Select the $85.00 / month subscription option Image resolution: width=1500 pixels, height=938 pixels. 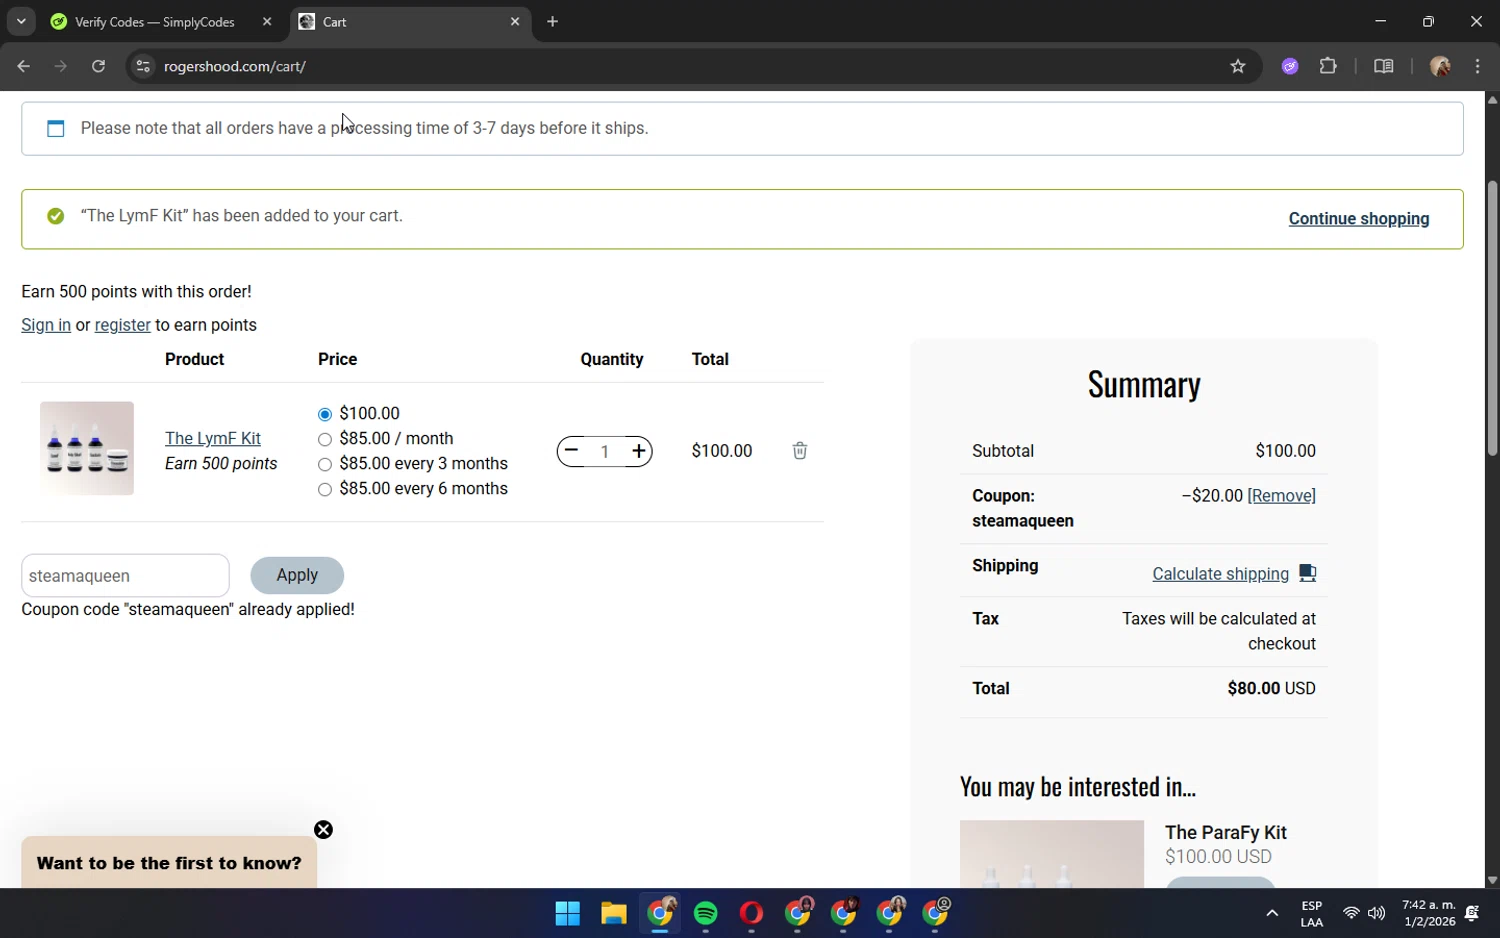[325, 439]
